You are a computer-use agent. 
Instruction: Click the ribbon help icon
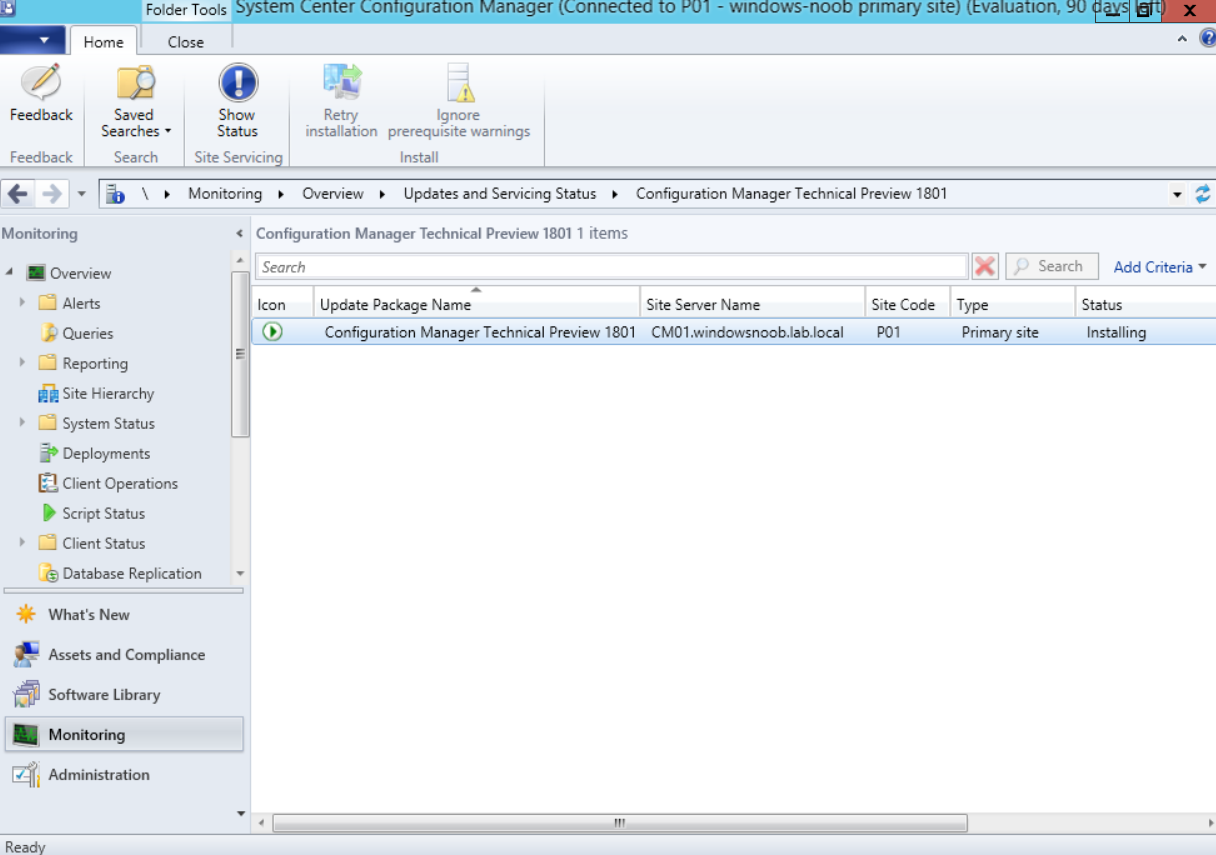click(1206, 39)
